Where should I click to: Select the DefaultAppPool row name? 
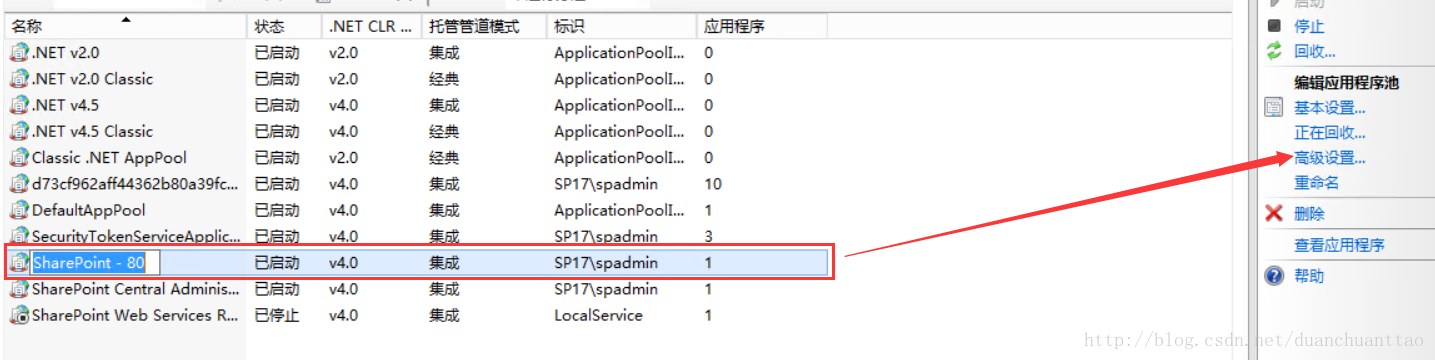point(89,210)
